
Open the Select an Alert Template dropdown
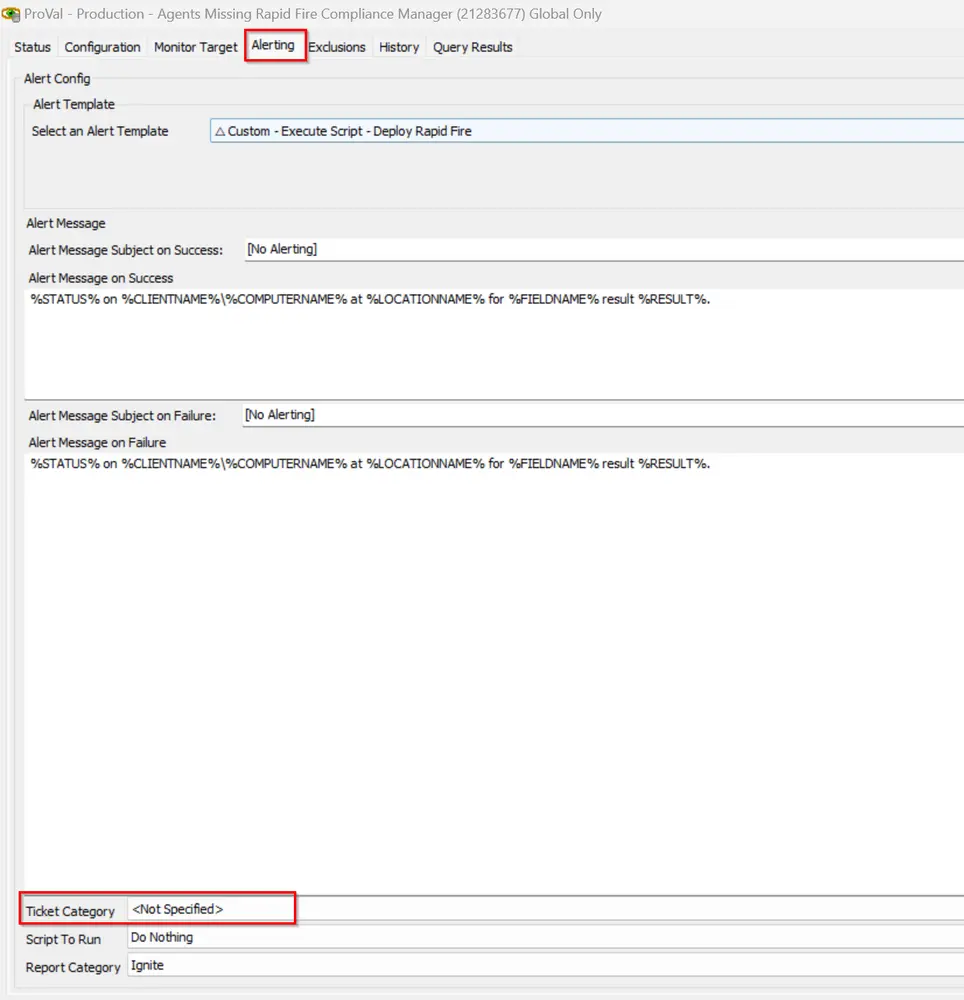[587, 131]
